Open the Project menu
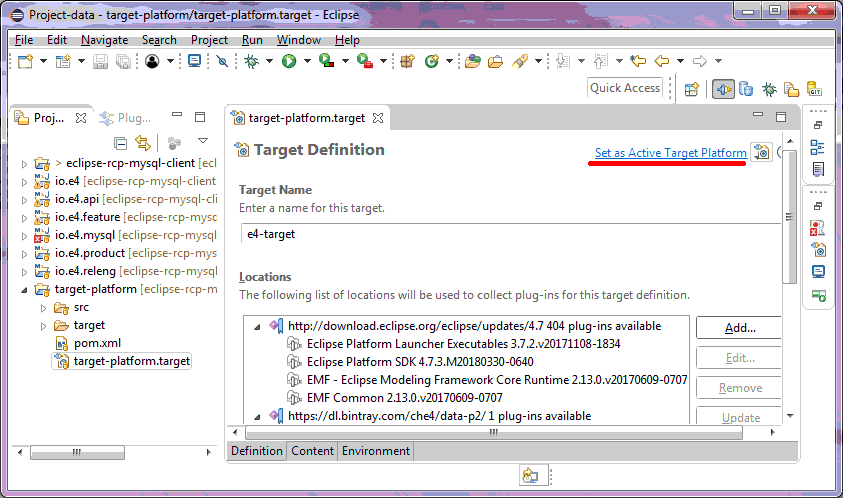This screenshot has height=498, width=843. pyautogui.click(x=209, y=40)
